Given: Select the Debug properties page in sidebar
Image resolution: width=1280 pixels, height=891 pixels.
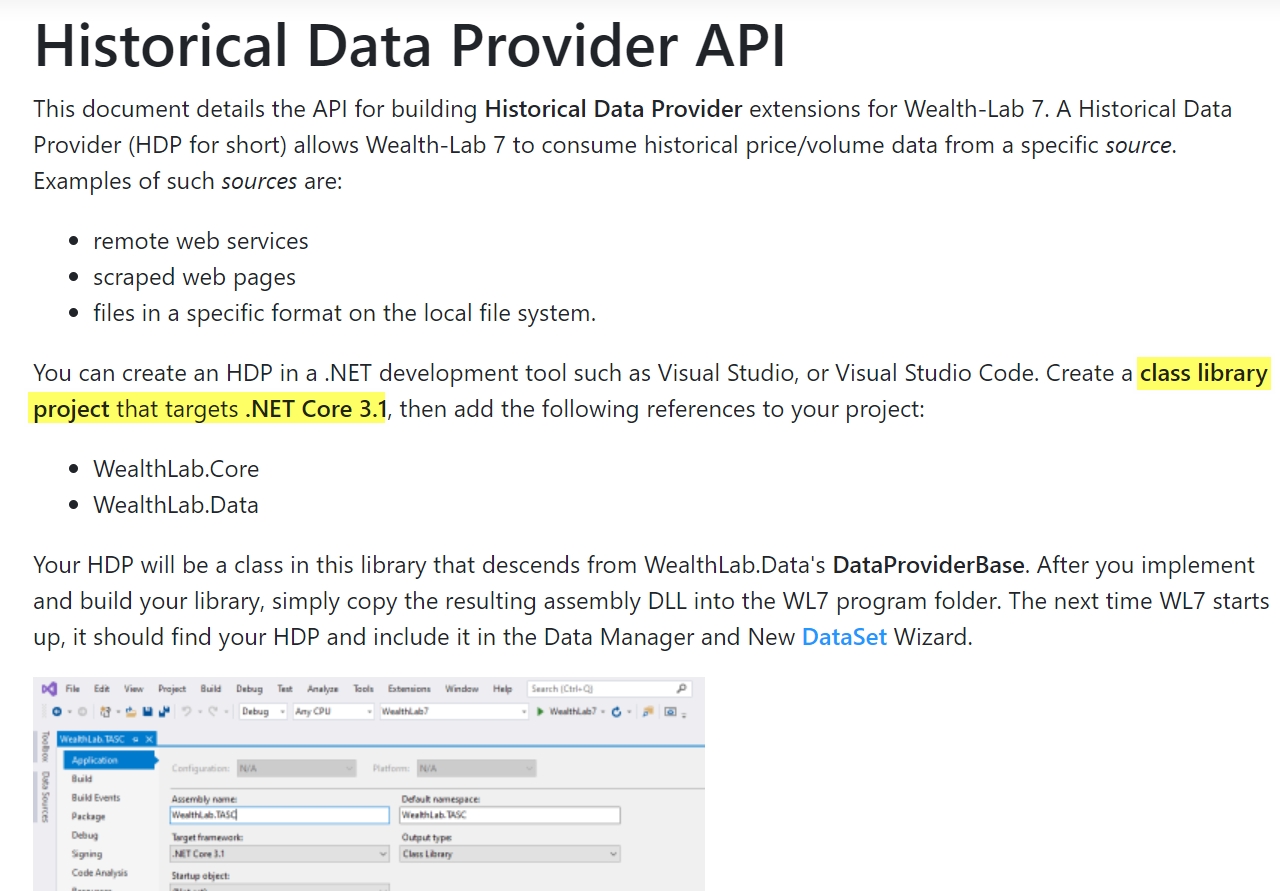Looking at the screenshot, I should coord(85,835).
